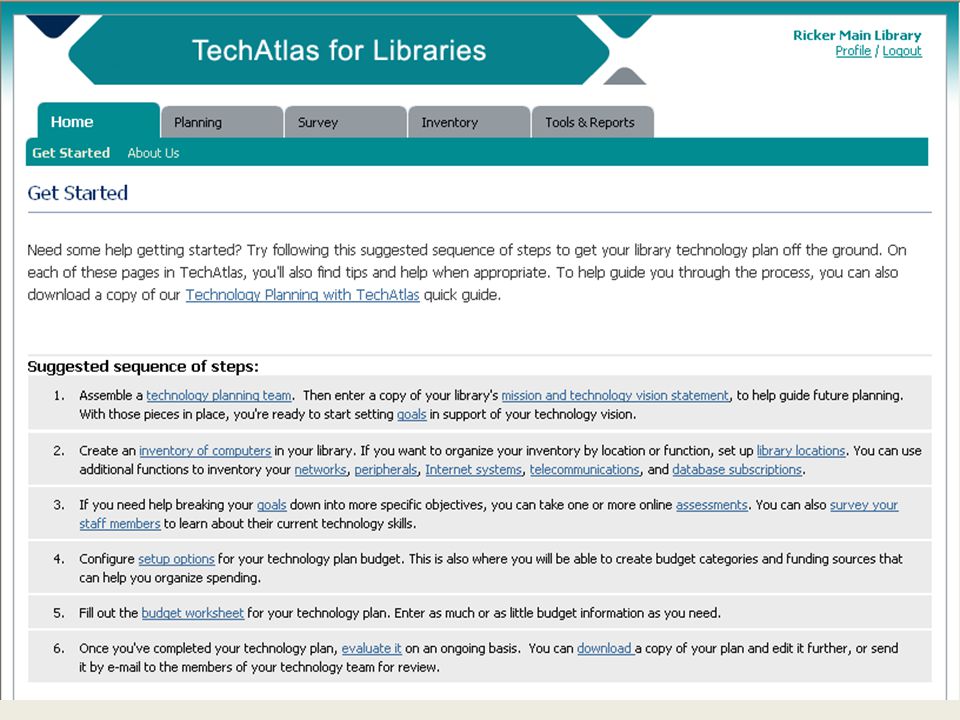Click the Get Started sub-menu item

click(x=71, y=153)
